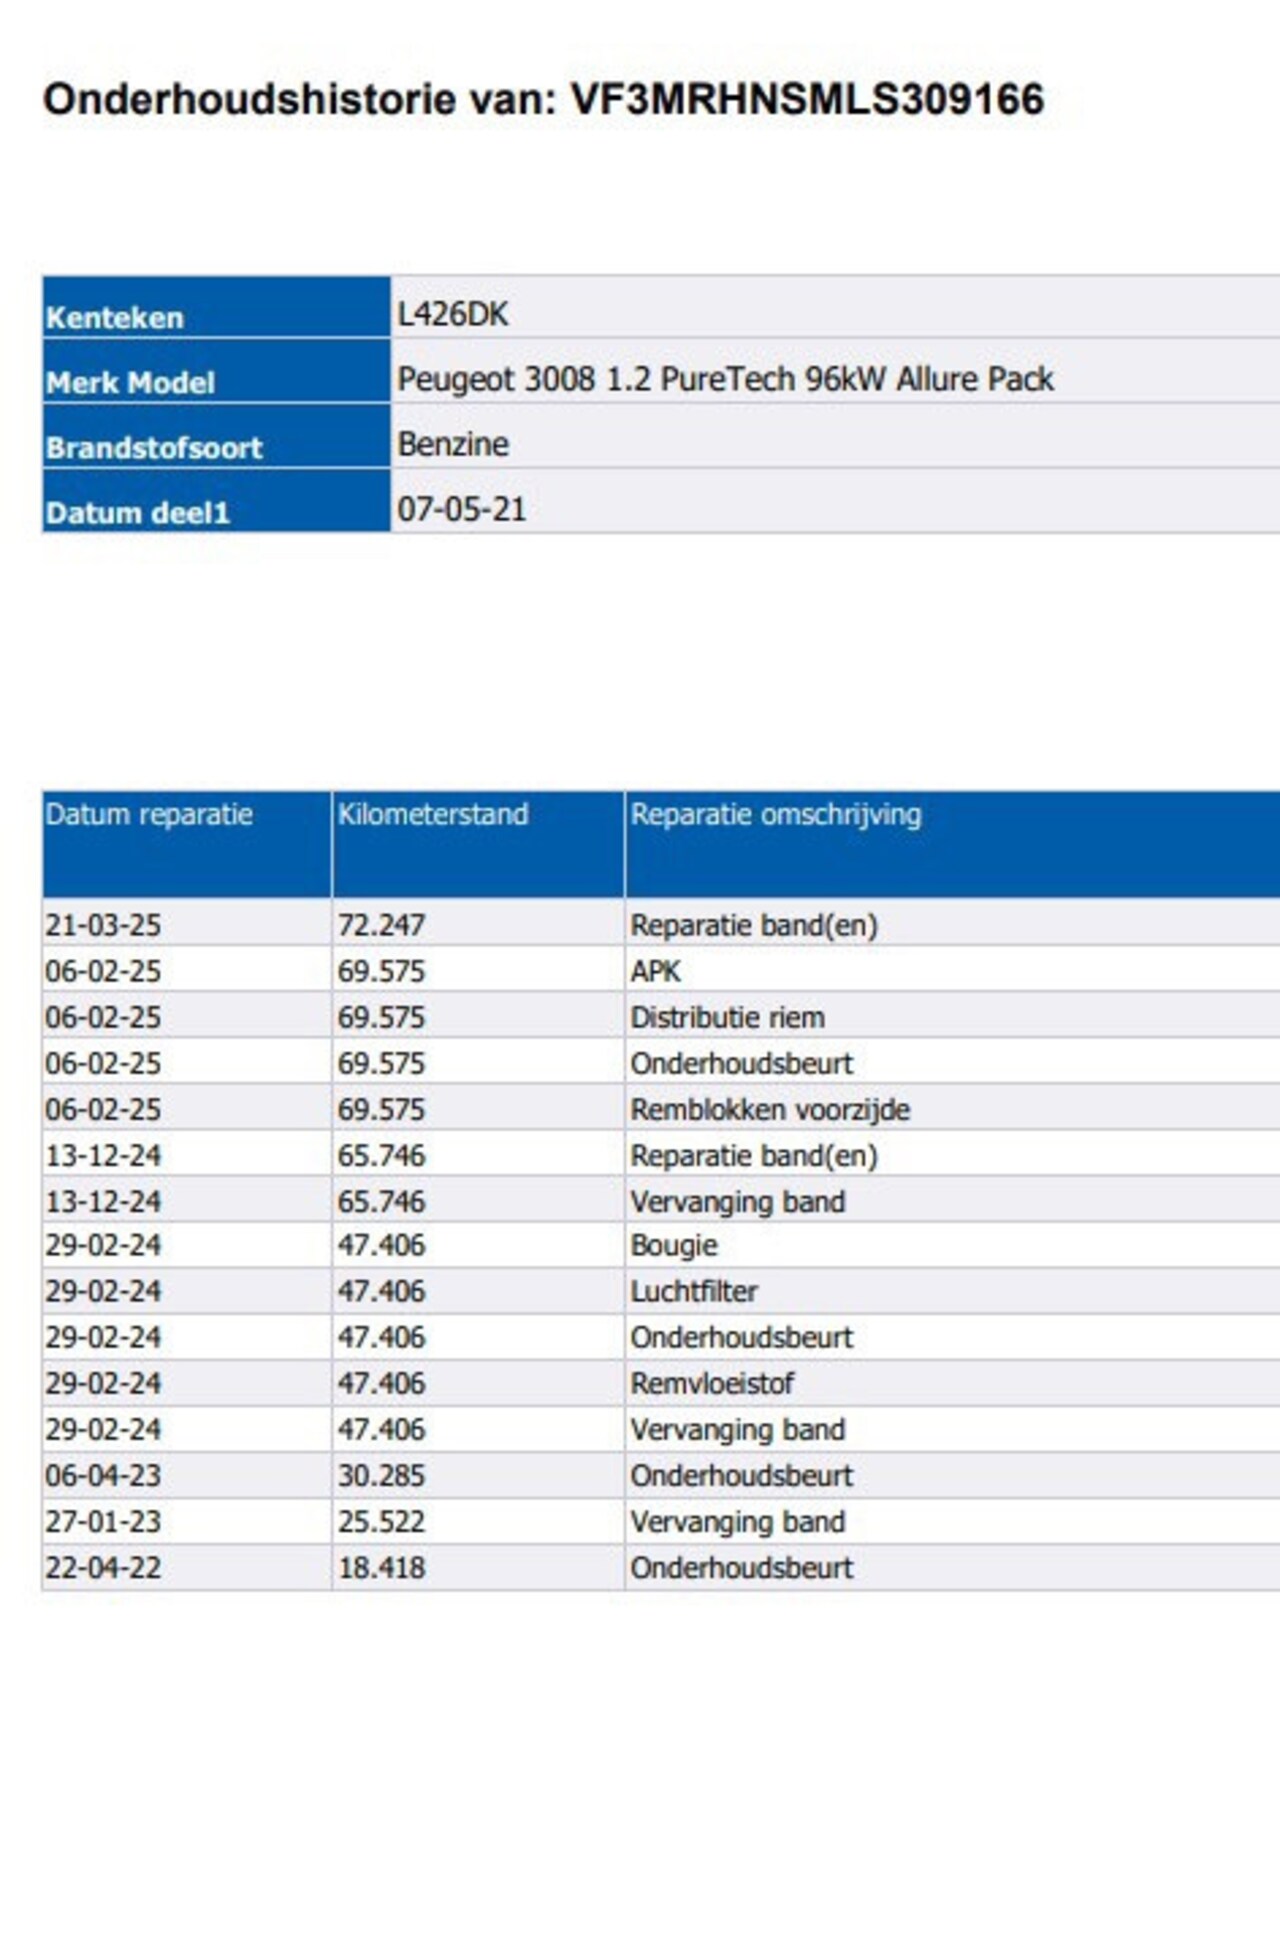Screen dimensions: 1280x1955
Task: Click the Datum deel1 date 07-05-21
Action: click(x=461, y=510)
